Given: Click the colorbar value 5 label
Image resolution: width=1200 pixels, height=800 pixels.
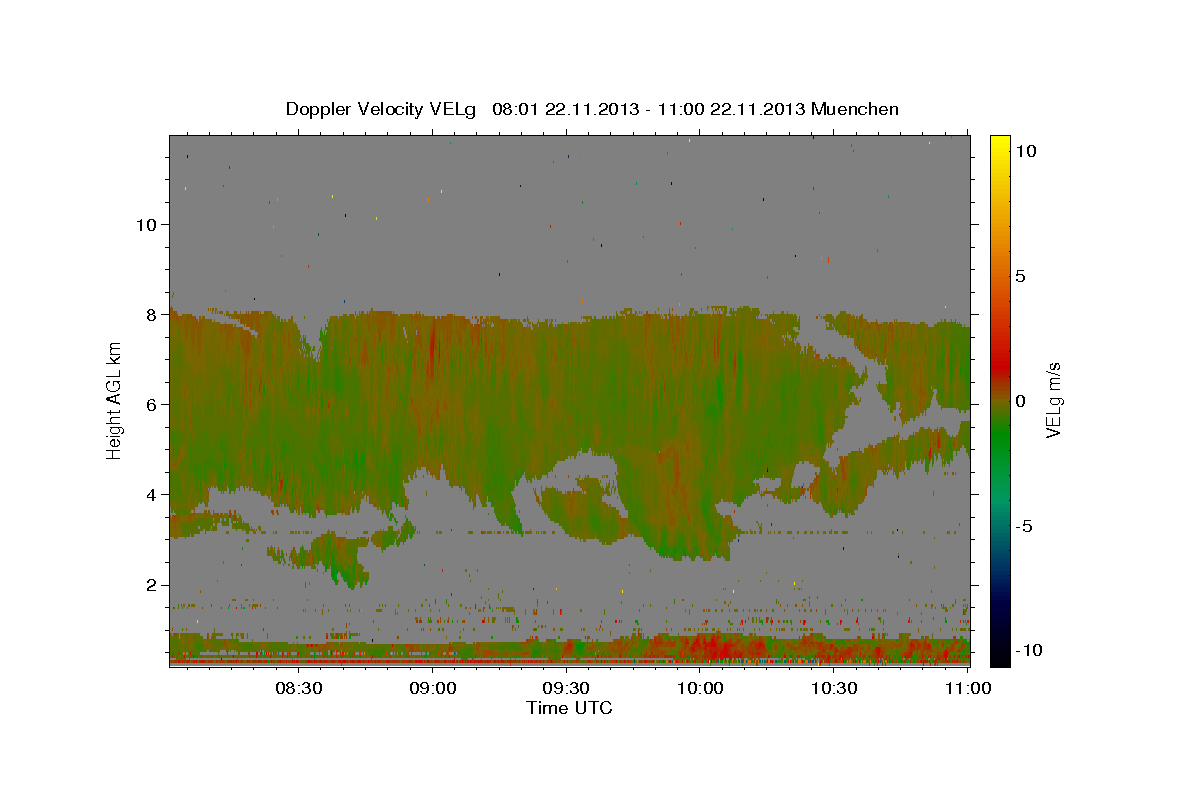Looking at the screenshot, I should pos(1020,276).
